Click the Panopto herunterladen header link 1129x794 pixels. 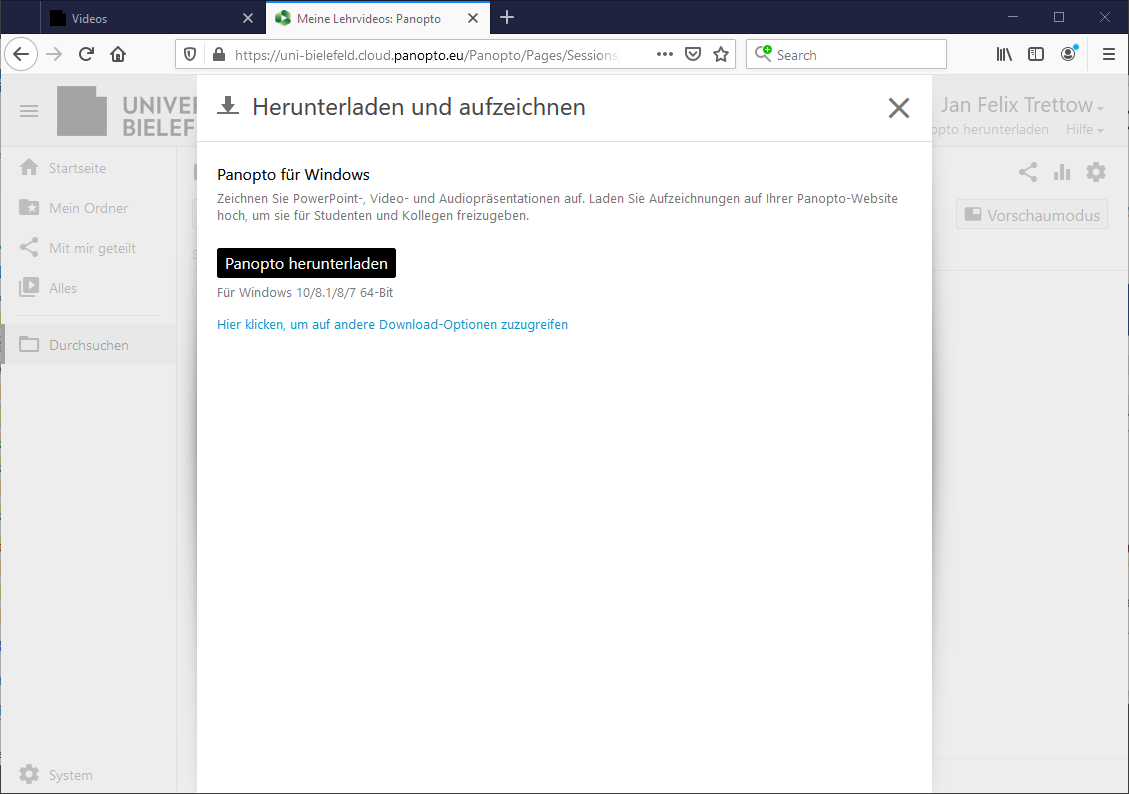pos(990,130)
